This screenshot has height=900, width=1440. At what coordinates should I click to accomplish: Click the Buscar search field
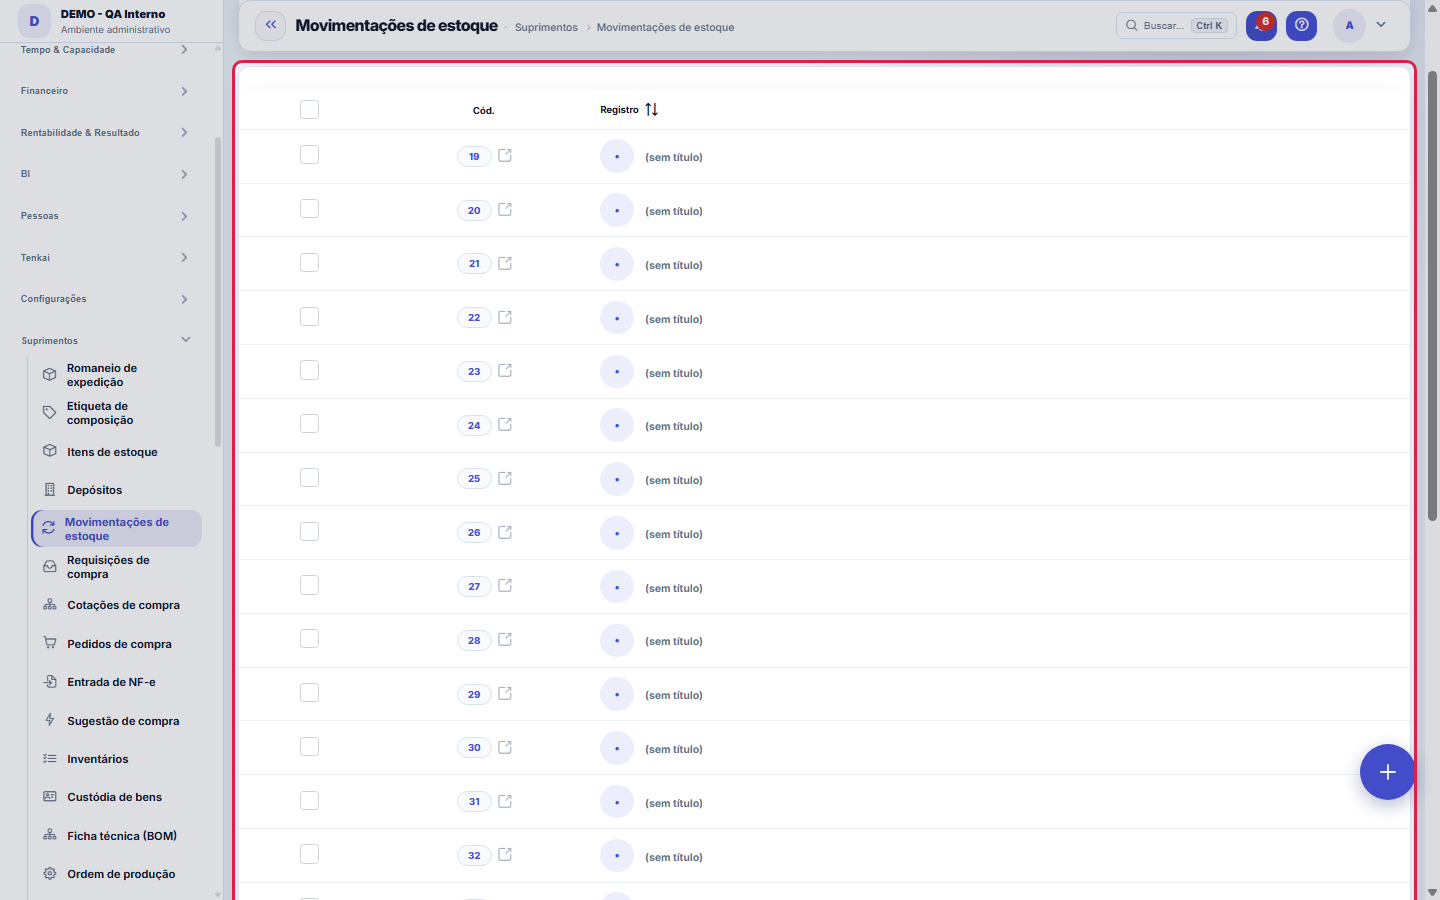(x=1176, y=25)
